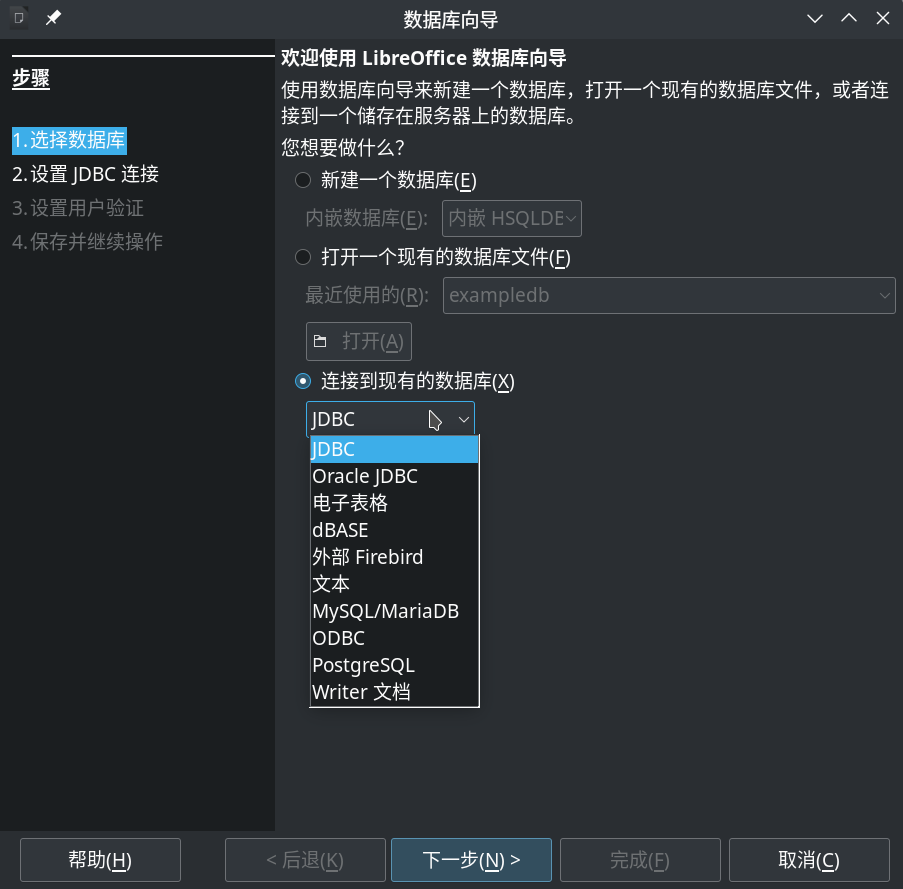Choose JDBC from the dropdown list
This screenshot has width=903, height=889.
(394, 449)
